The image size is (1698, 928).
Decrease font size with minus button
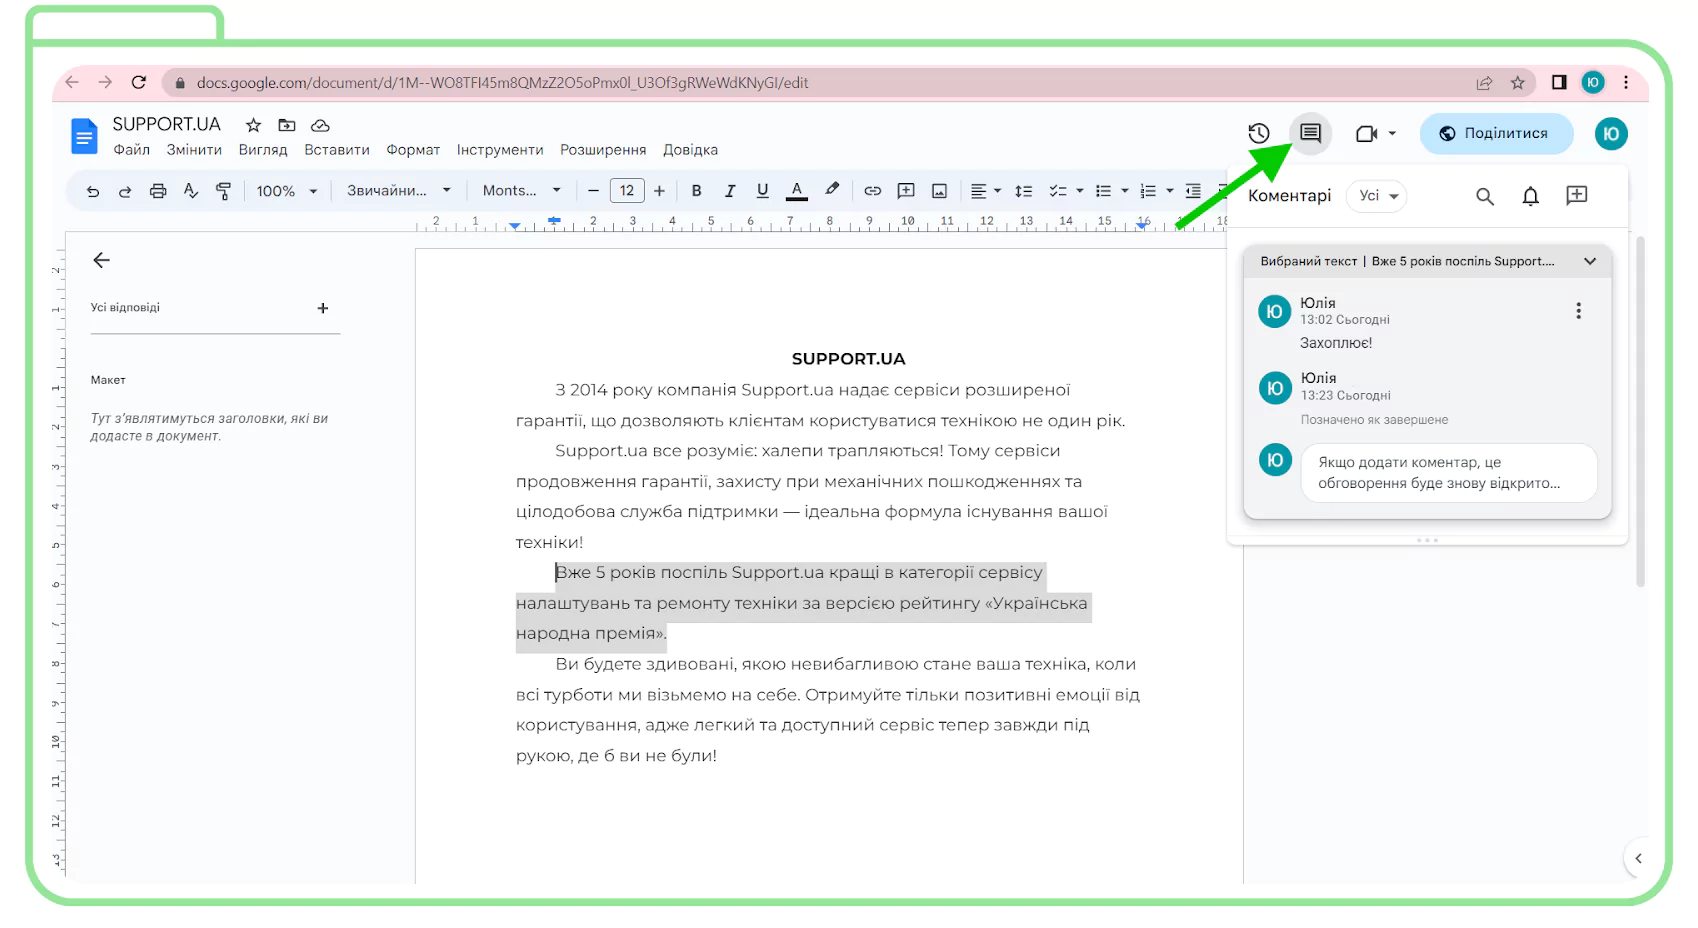click(x=594, y=191)
